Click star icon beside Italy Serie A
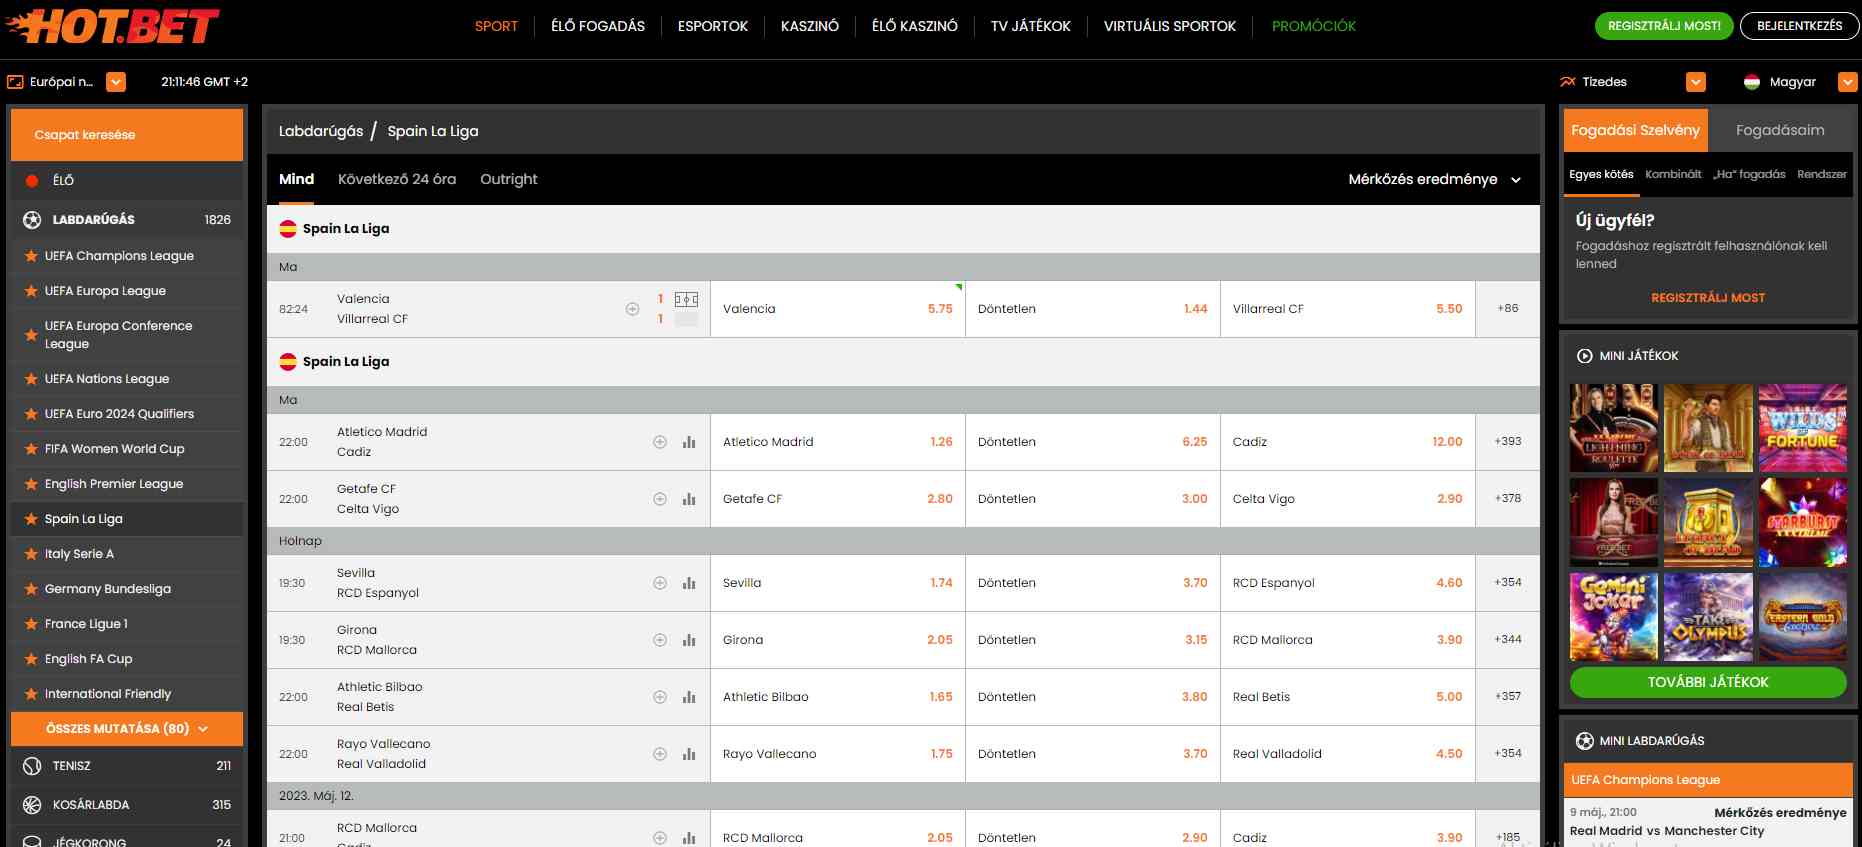 pos(31,554)
